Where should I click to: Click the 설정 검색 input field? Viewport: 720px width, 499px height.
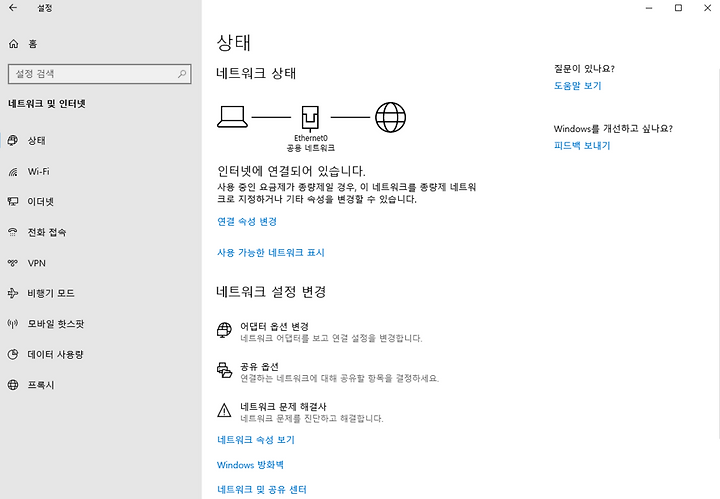point(100,74)
